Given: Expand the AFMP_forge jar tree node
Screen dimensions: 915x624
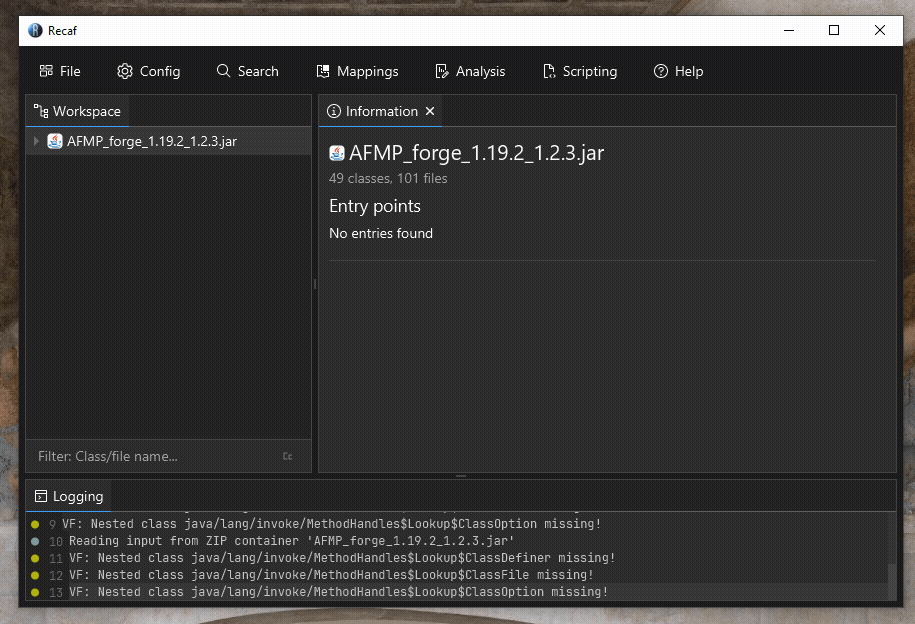Looking at the screenshot, I should (x=36, y=141).
